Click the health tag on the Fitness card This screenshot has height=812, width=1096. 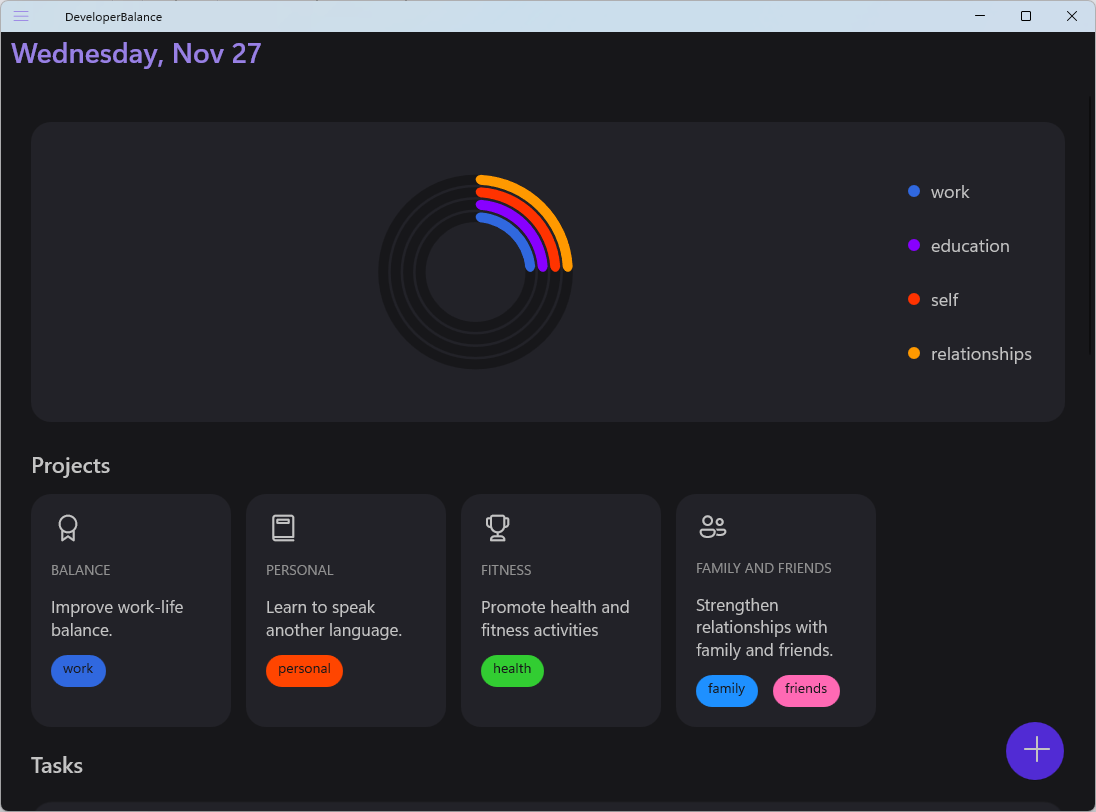click(512, 670)
